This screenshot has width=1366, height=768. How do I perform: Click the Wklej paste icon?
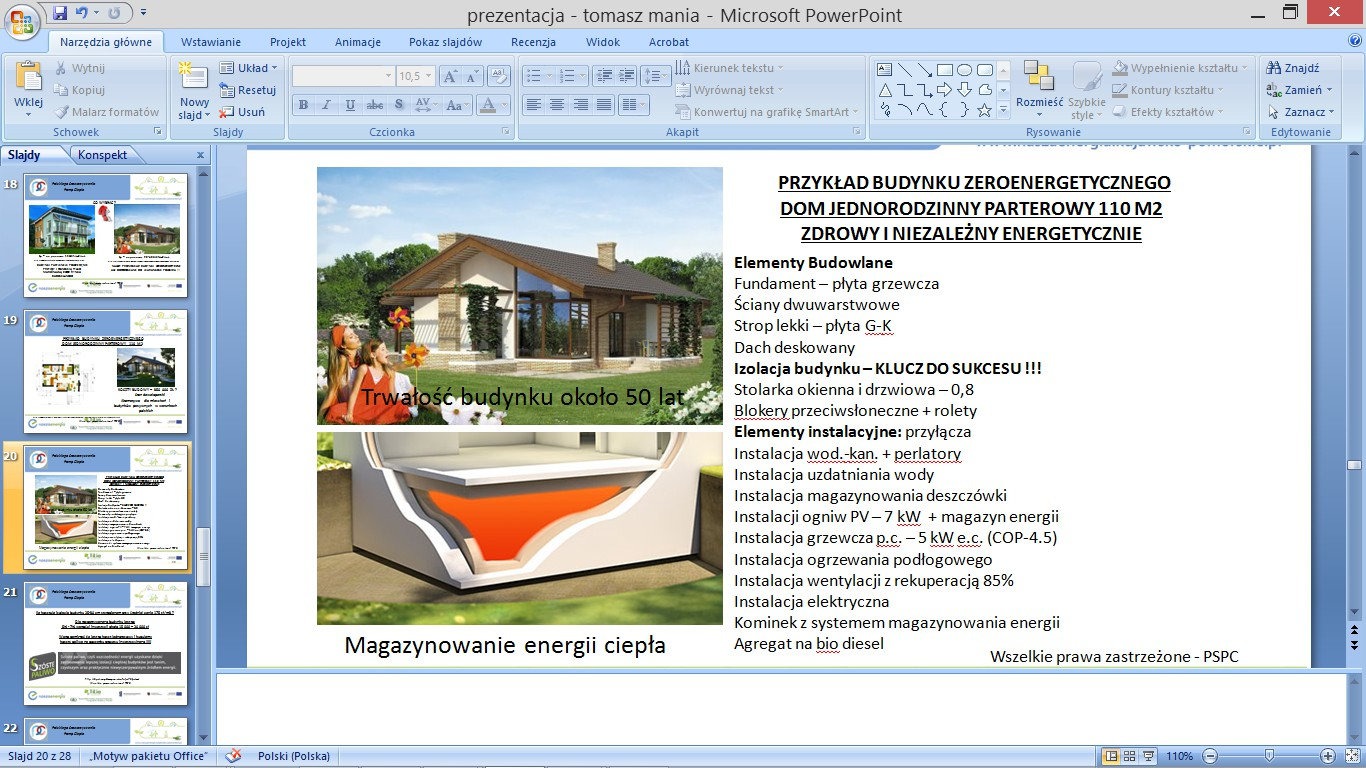pos(28,76)
